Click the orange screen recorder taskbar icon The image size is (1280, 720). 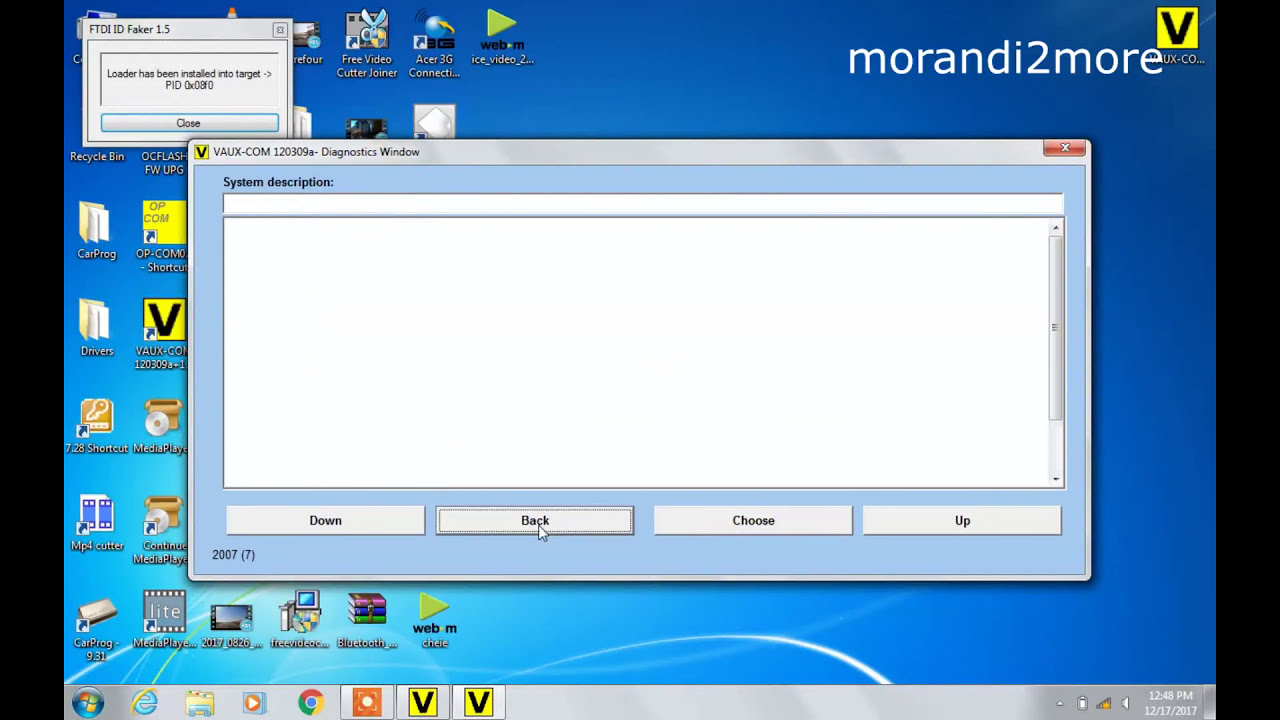(x=366, y=703)
